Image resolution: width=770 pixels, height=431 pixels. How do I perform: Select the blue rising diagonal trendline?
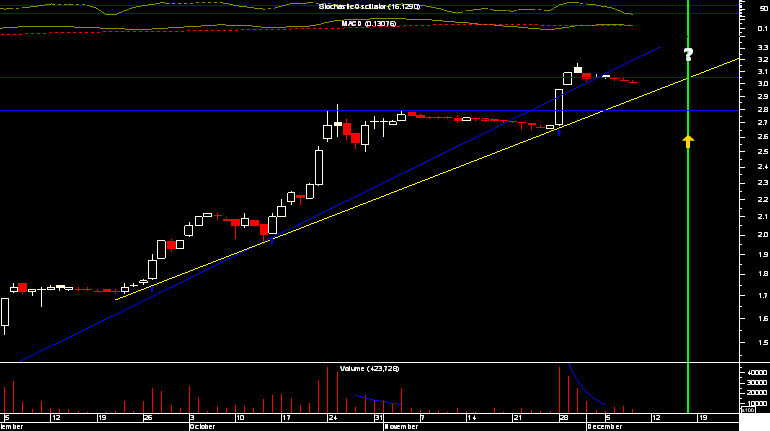(x=339, y=204)
